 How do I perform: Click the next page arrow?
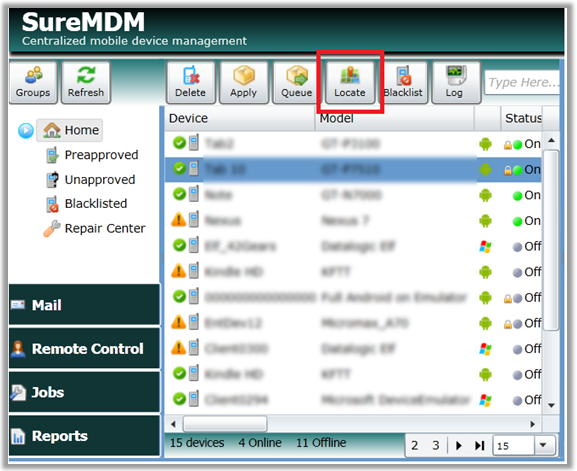(x=459, y=446)
